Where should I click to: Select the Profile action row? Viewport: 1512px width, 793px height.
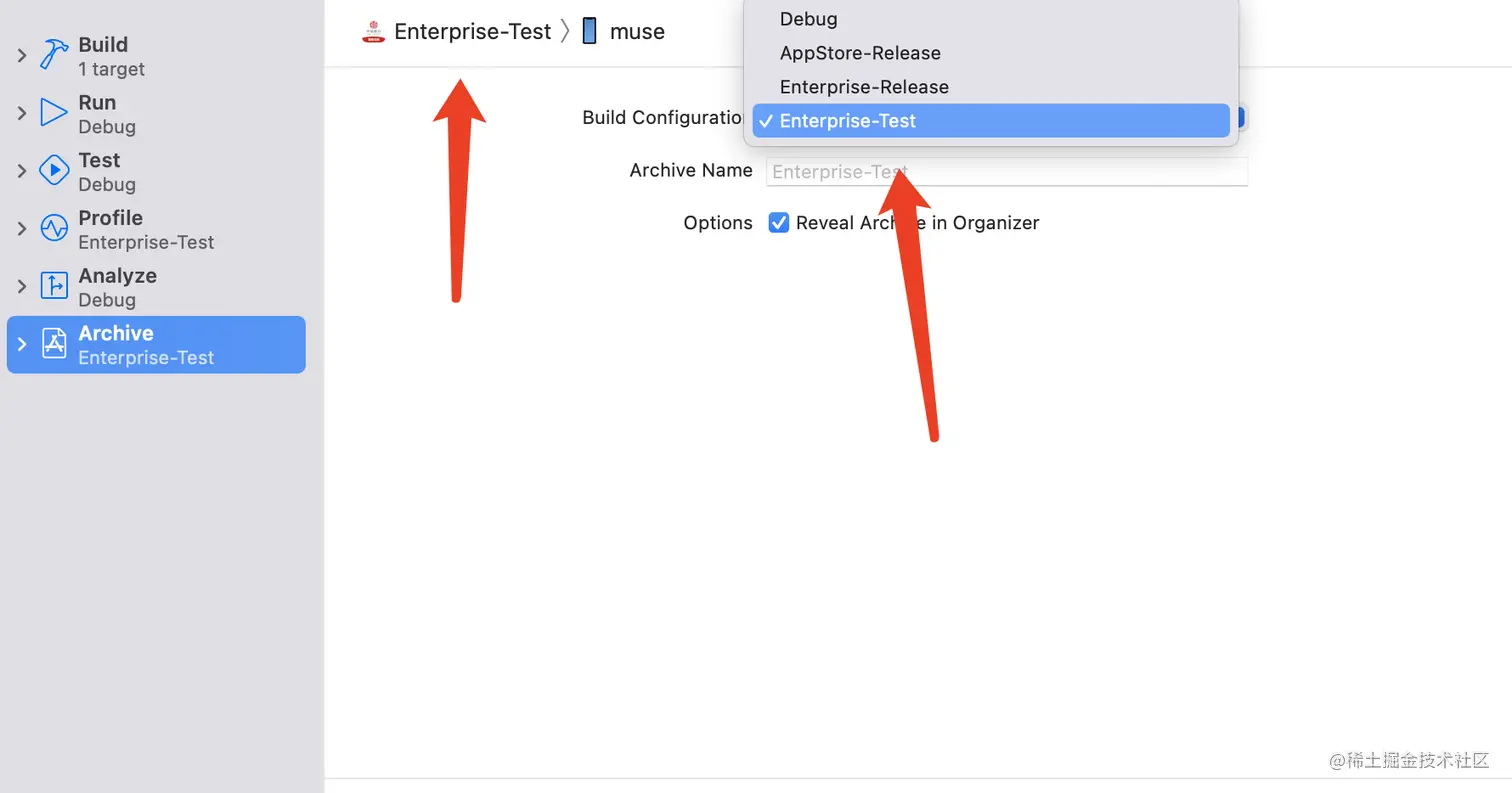[x=156, y=229]
